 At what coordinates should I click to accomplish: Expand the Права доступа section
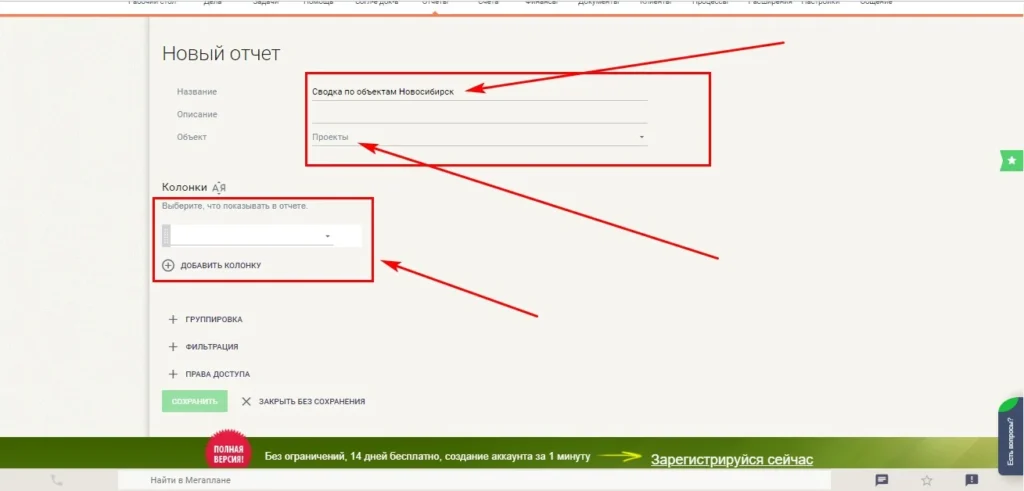[x=209, y=374]
